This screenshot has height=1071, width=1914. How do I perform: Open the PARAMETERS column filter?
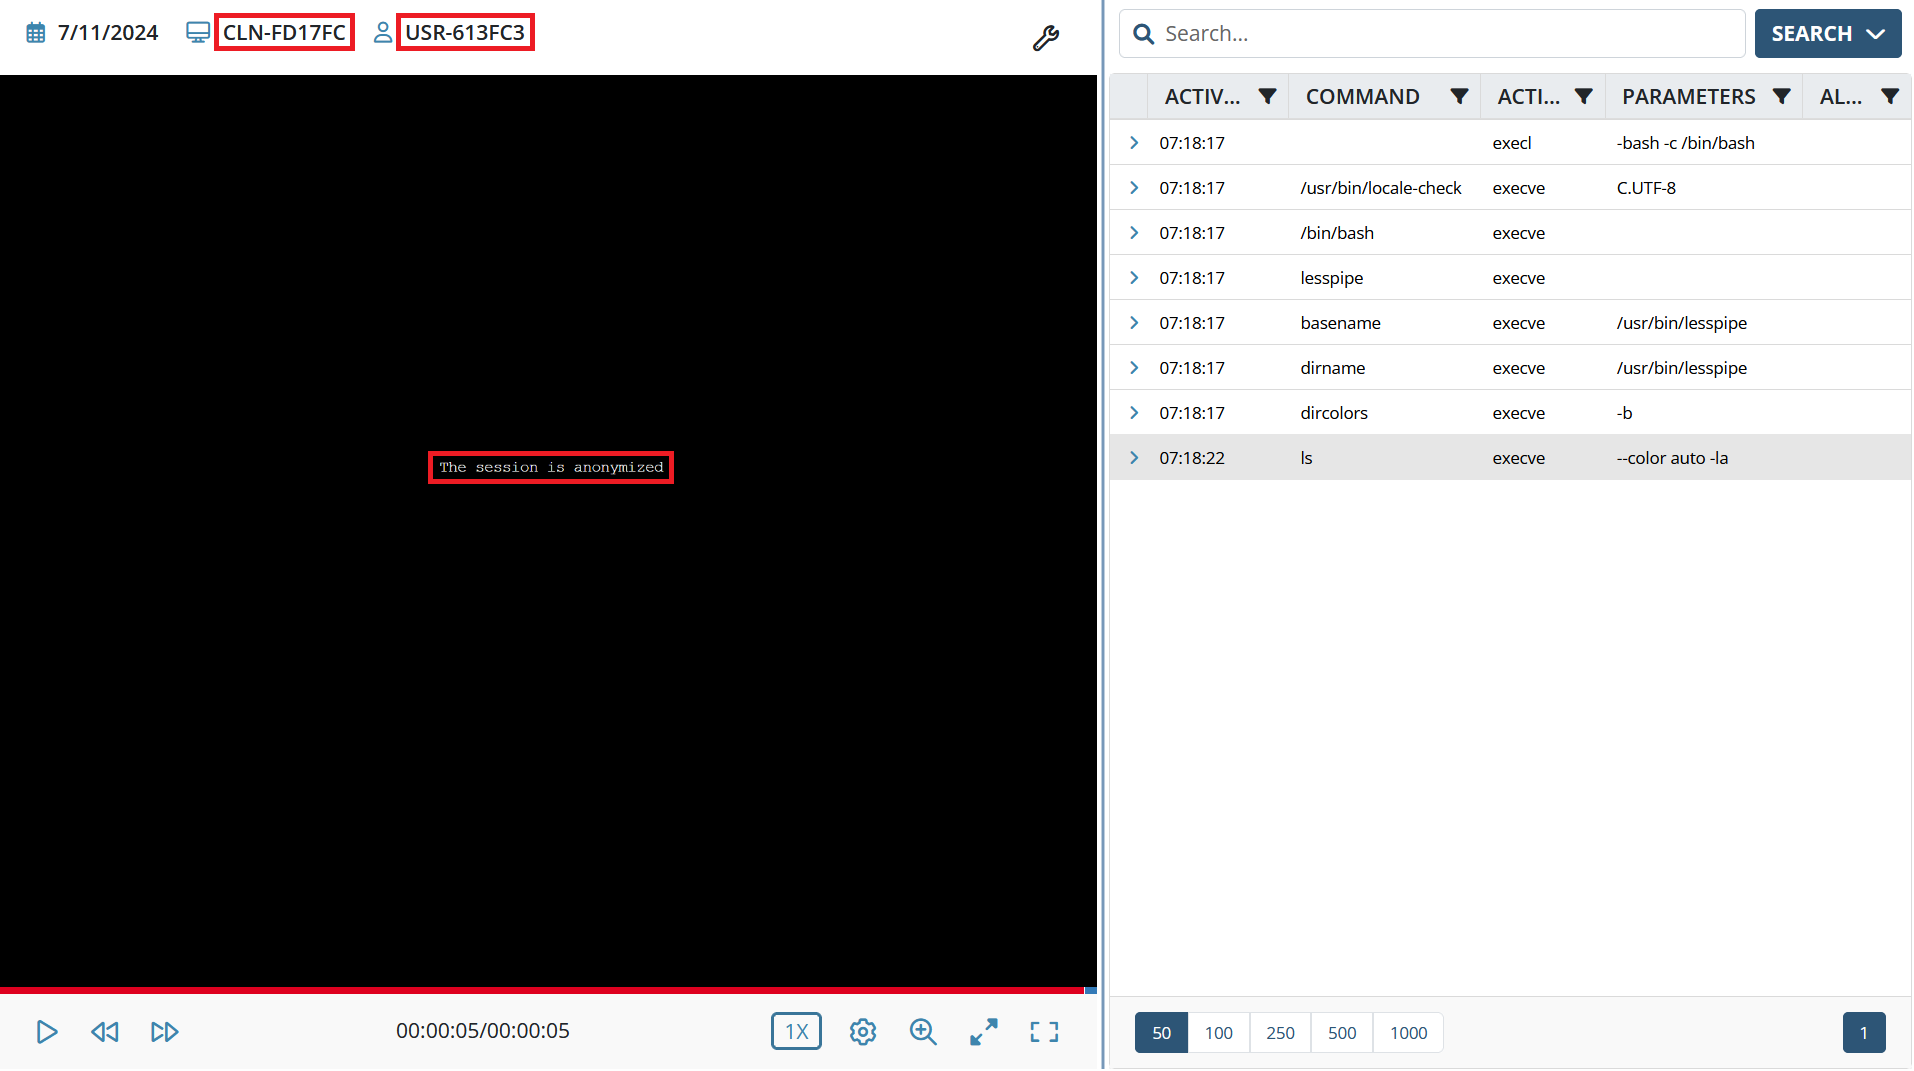tap(1781, 97)
